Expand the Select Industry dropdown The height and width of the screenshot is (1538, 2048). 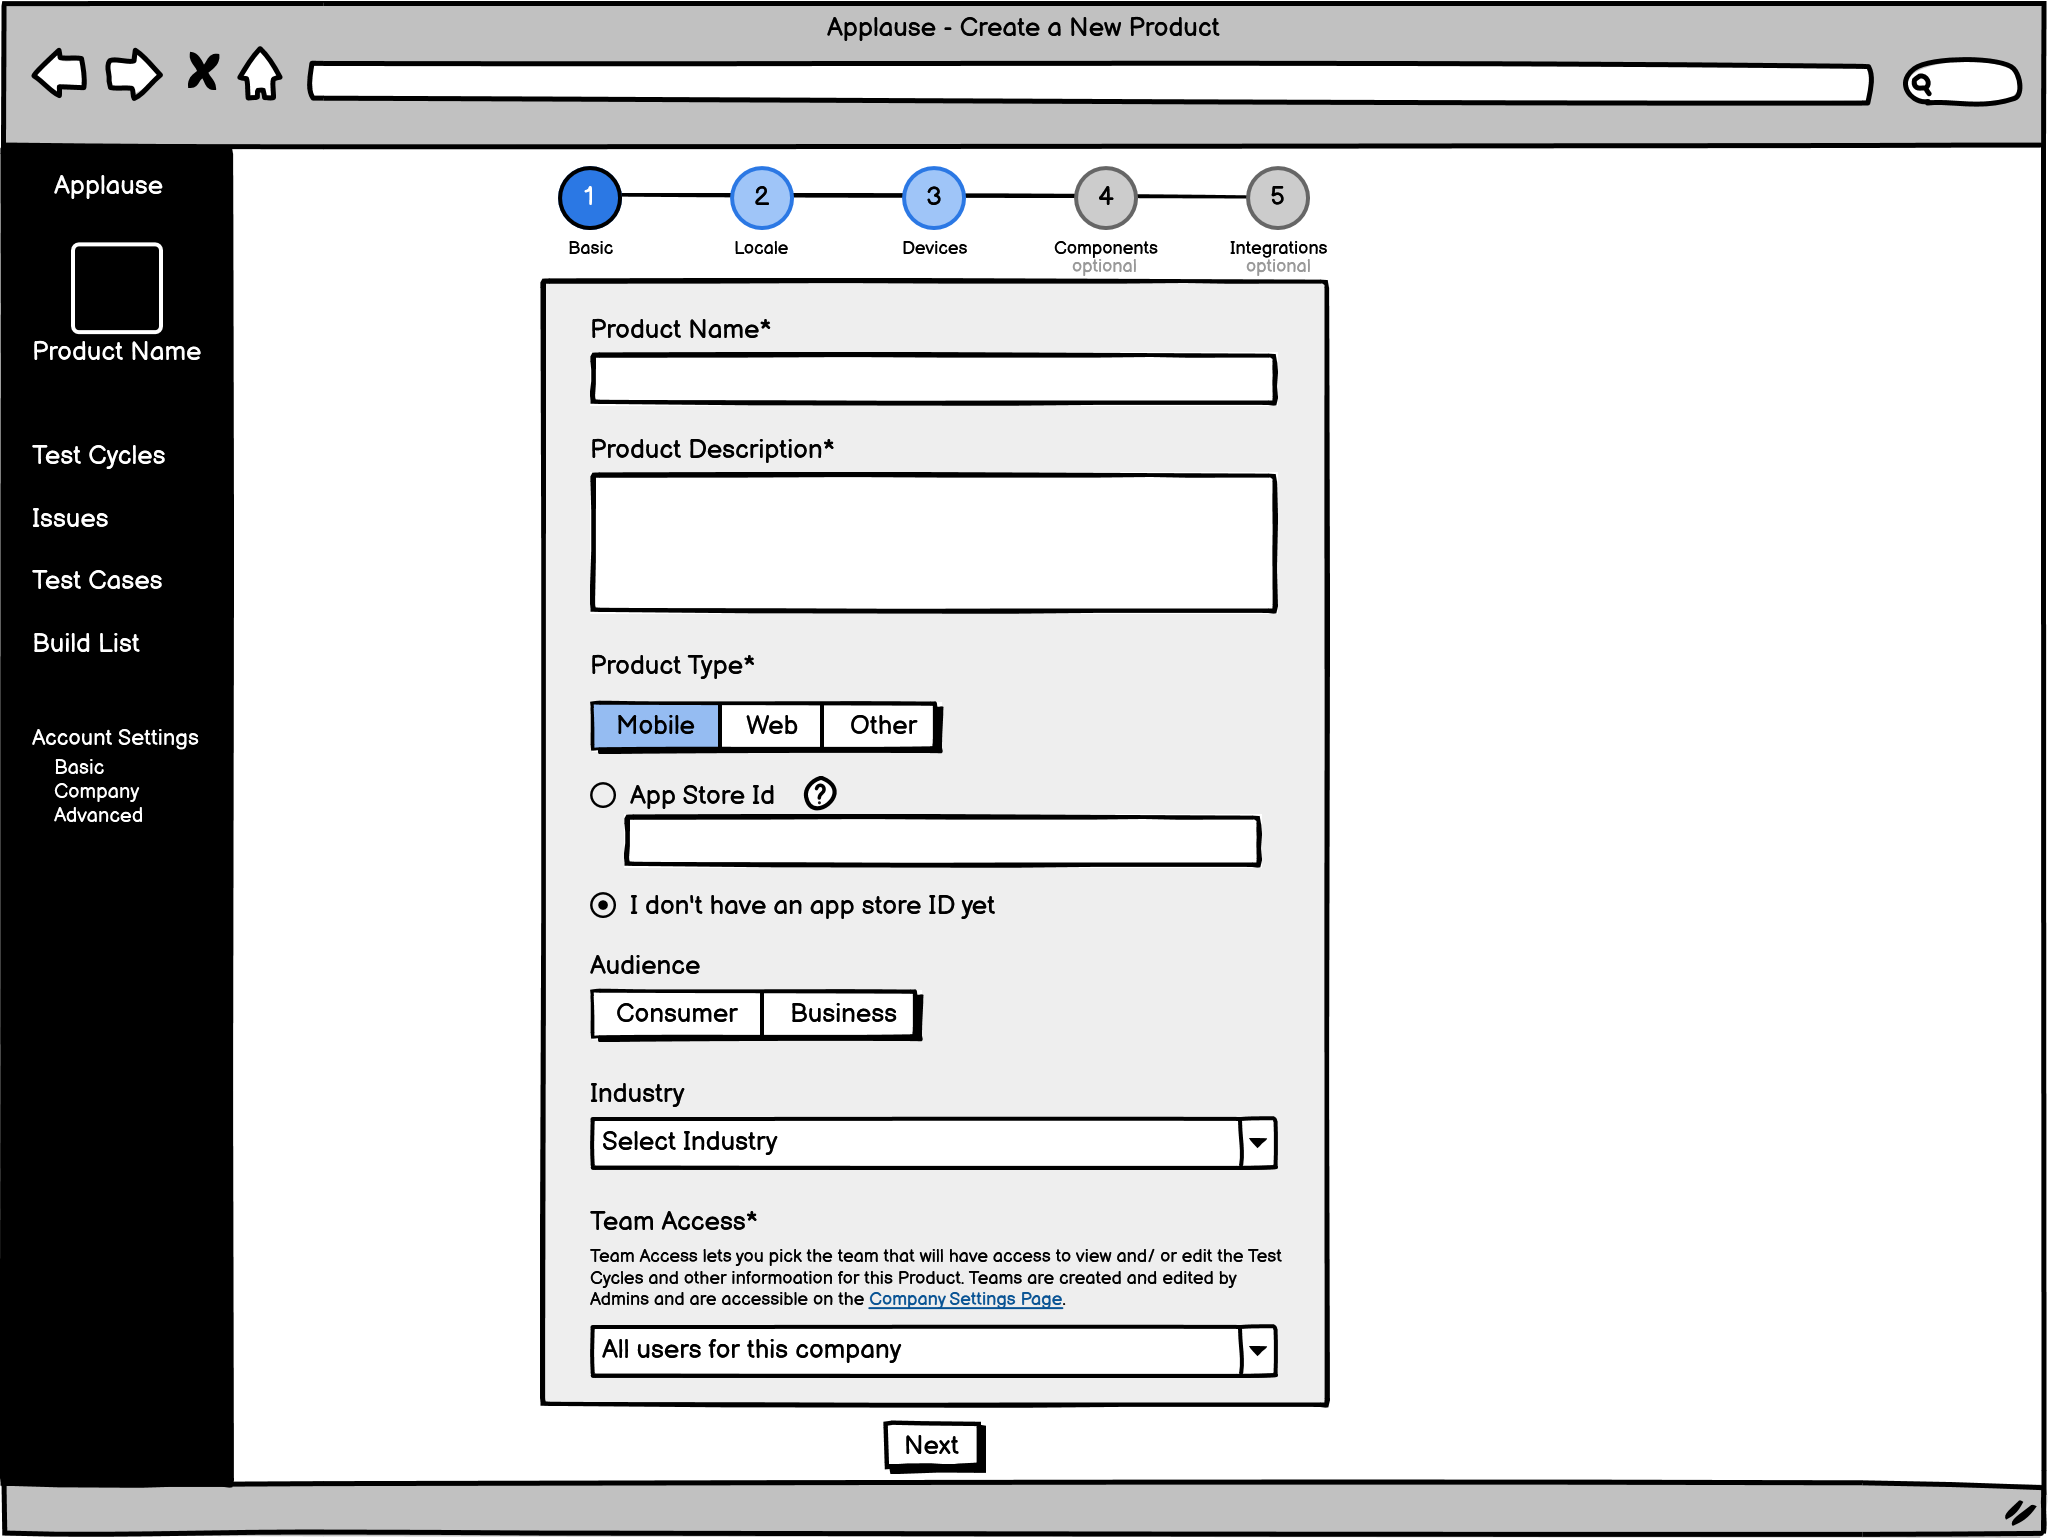point(1258,1143)
